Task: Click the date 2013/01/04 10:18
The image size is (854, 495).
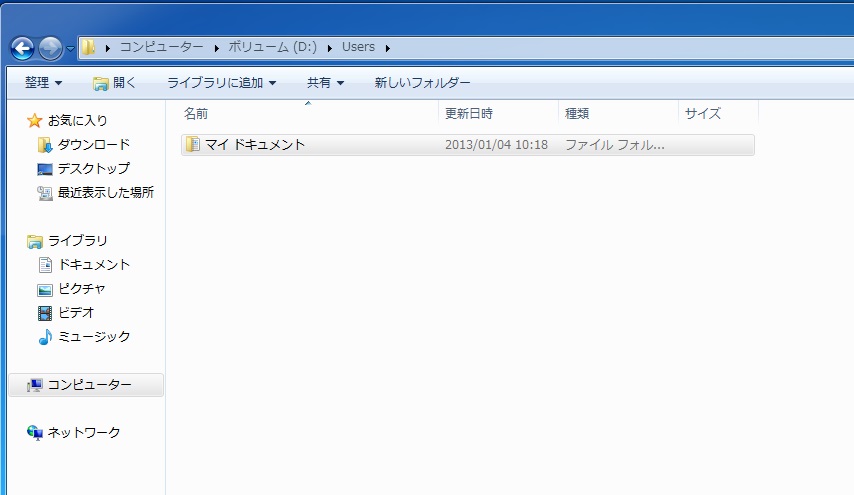Action: [x=496, y=145]
